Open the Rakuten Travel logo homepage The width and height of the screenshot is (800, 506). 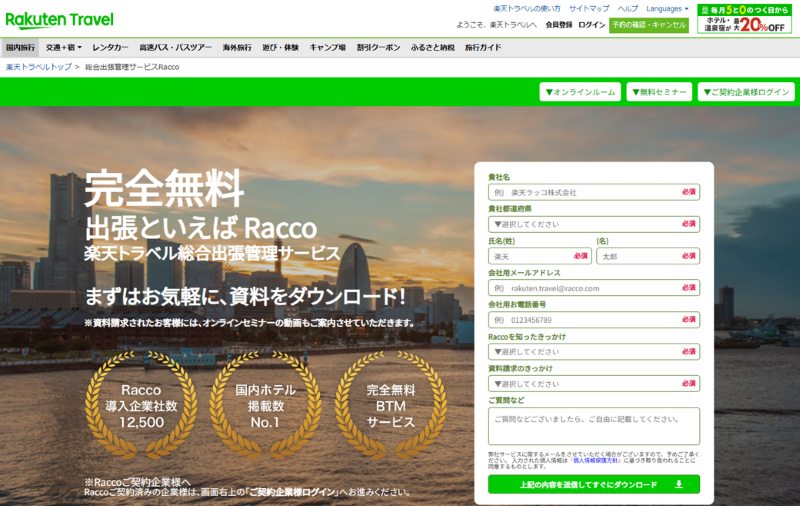pos(60,20)
